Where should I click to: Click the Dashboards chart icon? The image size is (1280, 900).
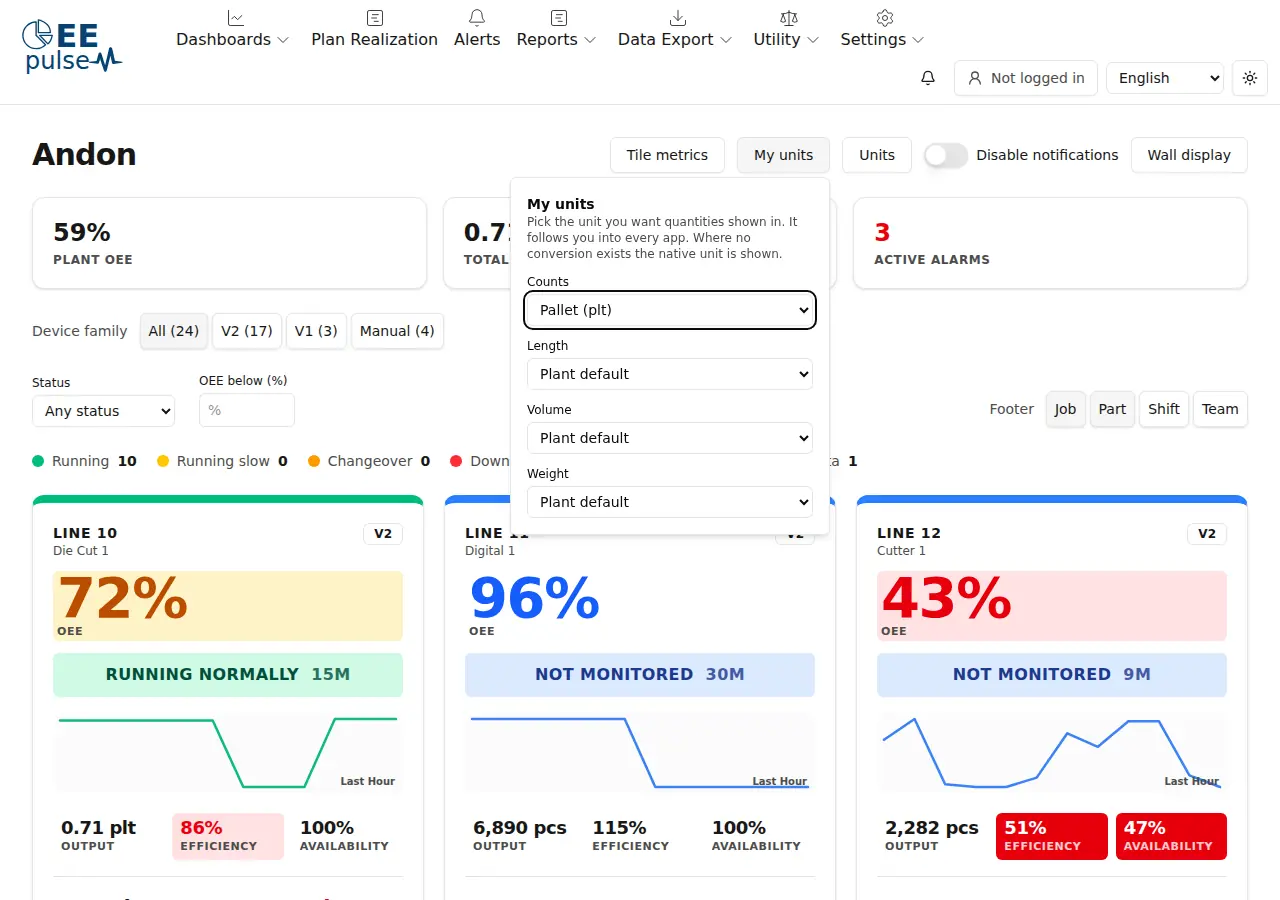[x=235, y=17]
